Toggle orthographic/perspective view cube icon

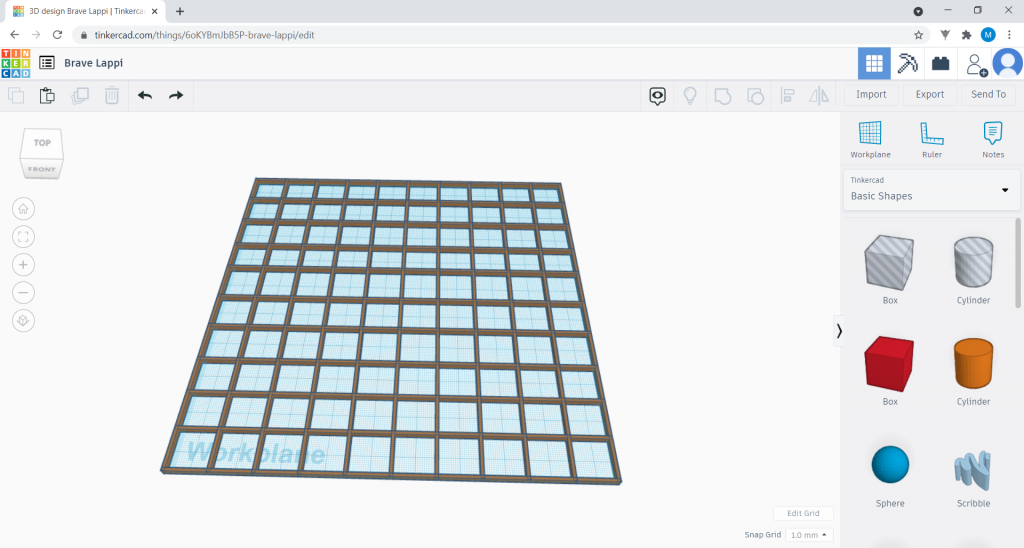24,321
